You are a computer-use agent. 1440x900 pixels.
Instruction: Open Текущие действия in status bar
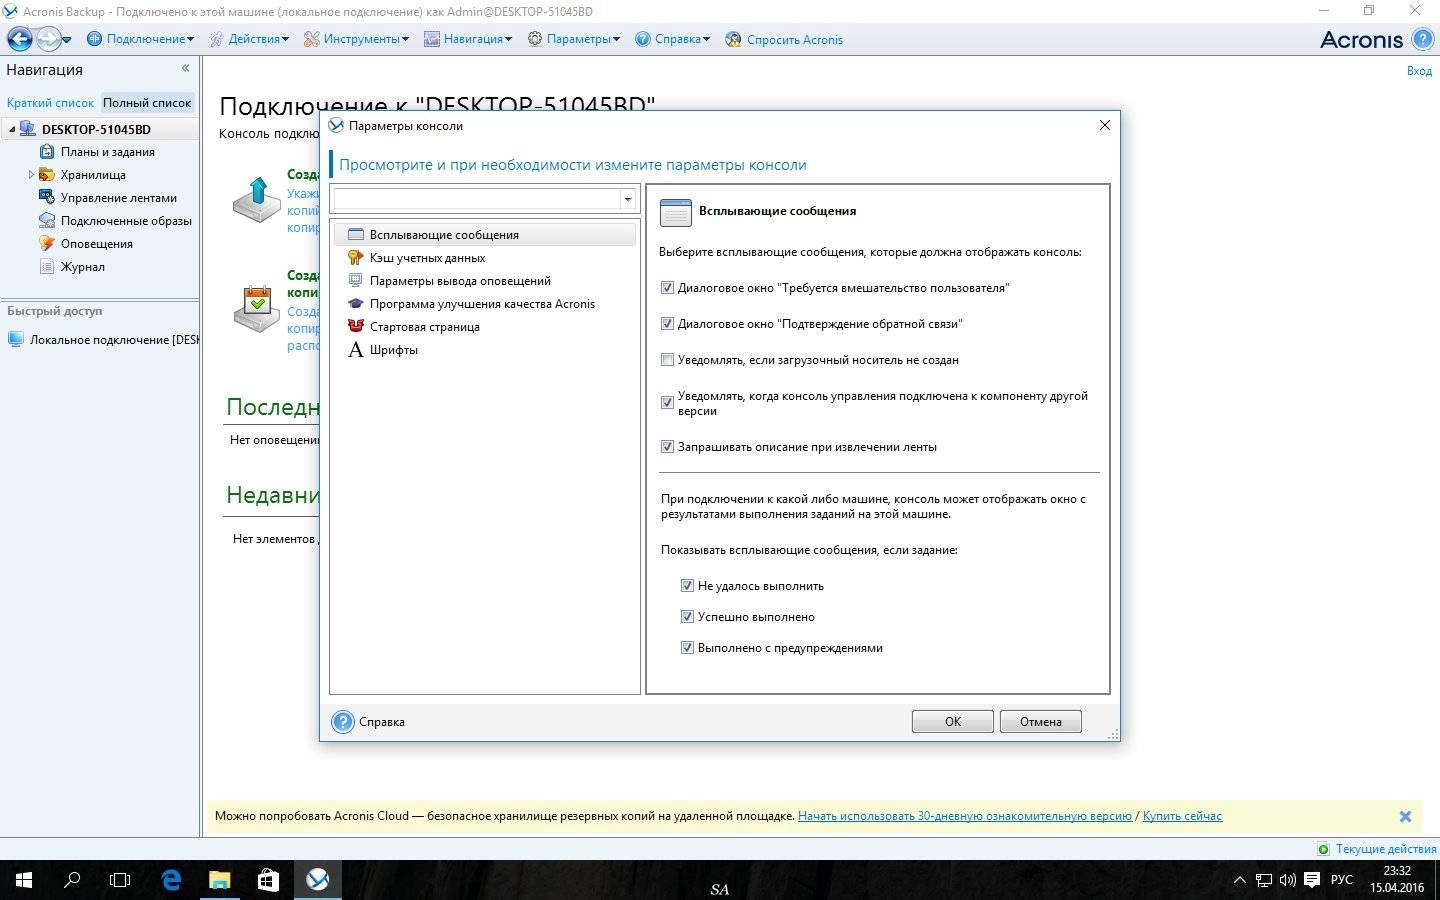coord(1376,849)
